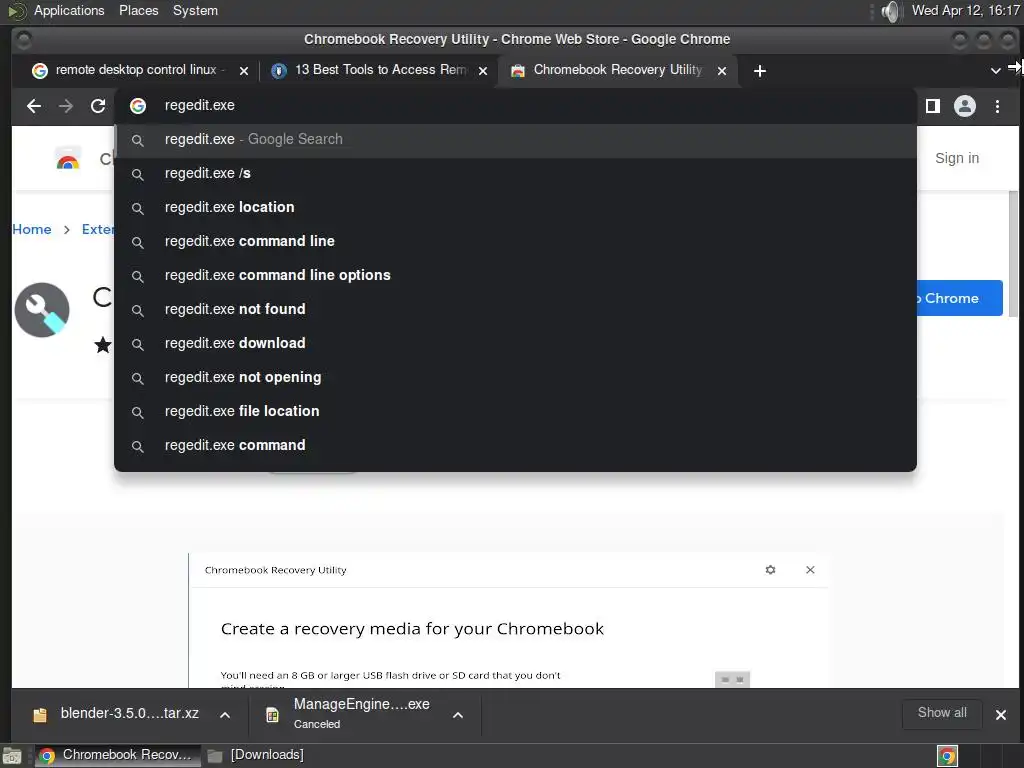
Task: Open the blender-3.5.0 tar.xz download item
Action: coord(116,714)
